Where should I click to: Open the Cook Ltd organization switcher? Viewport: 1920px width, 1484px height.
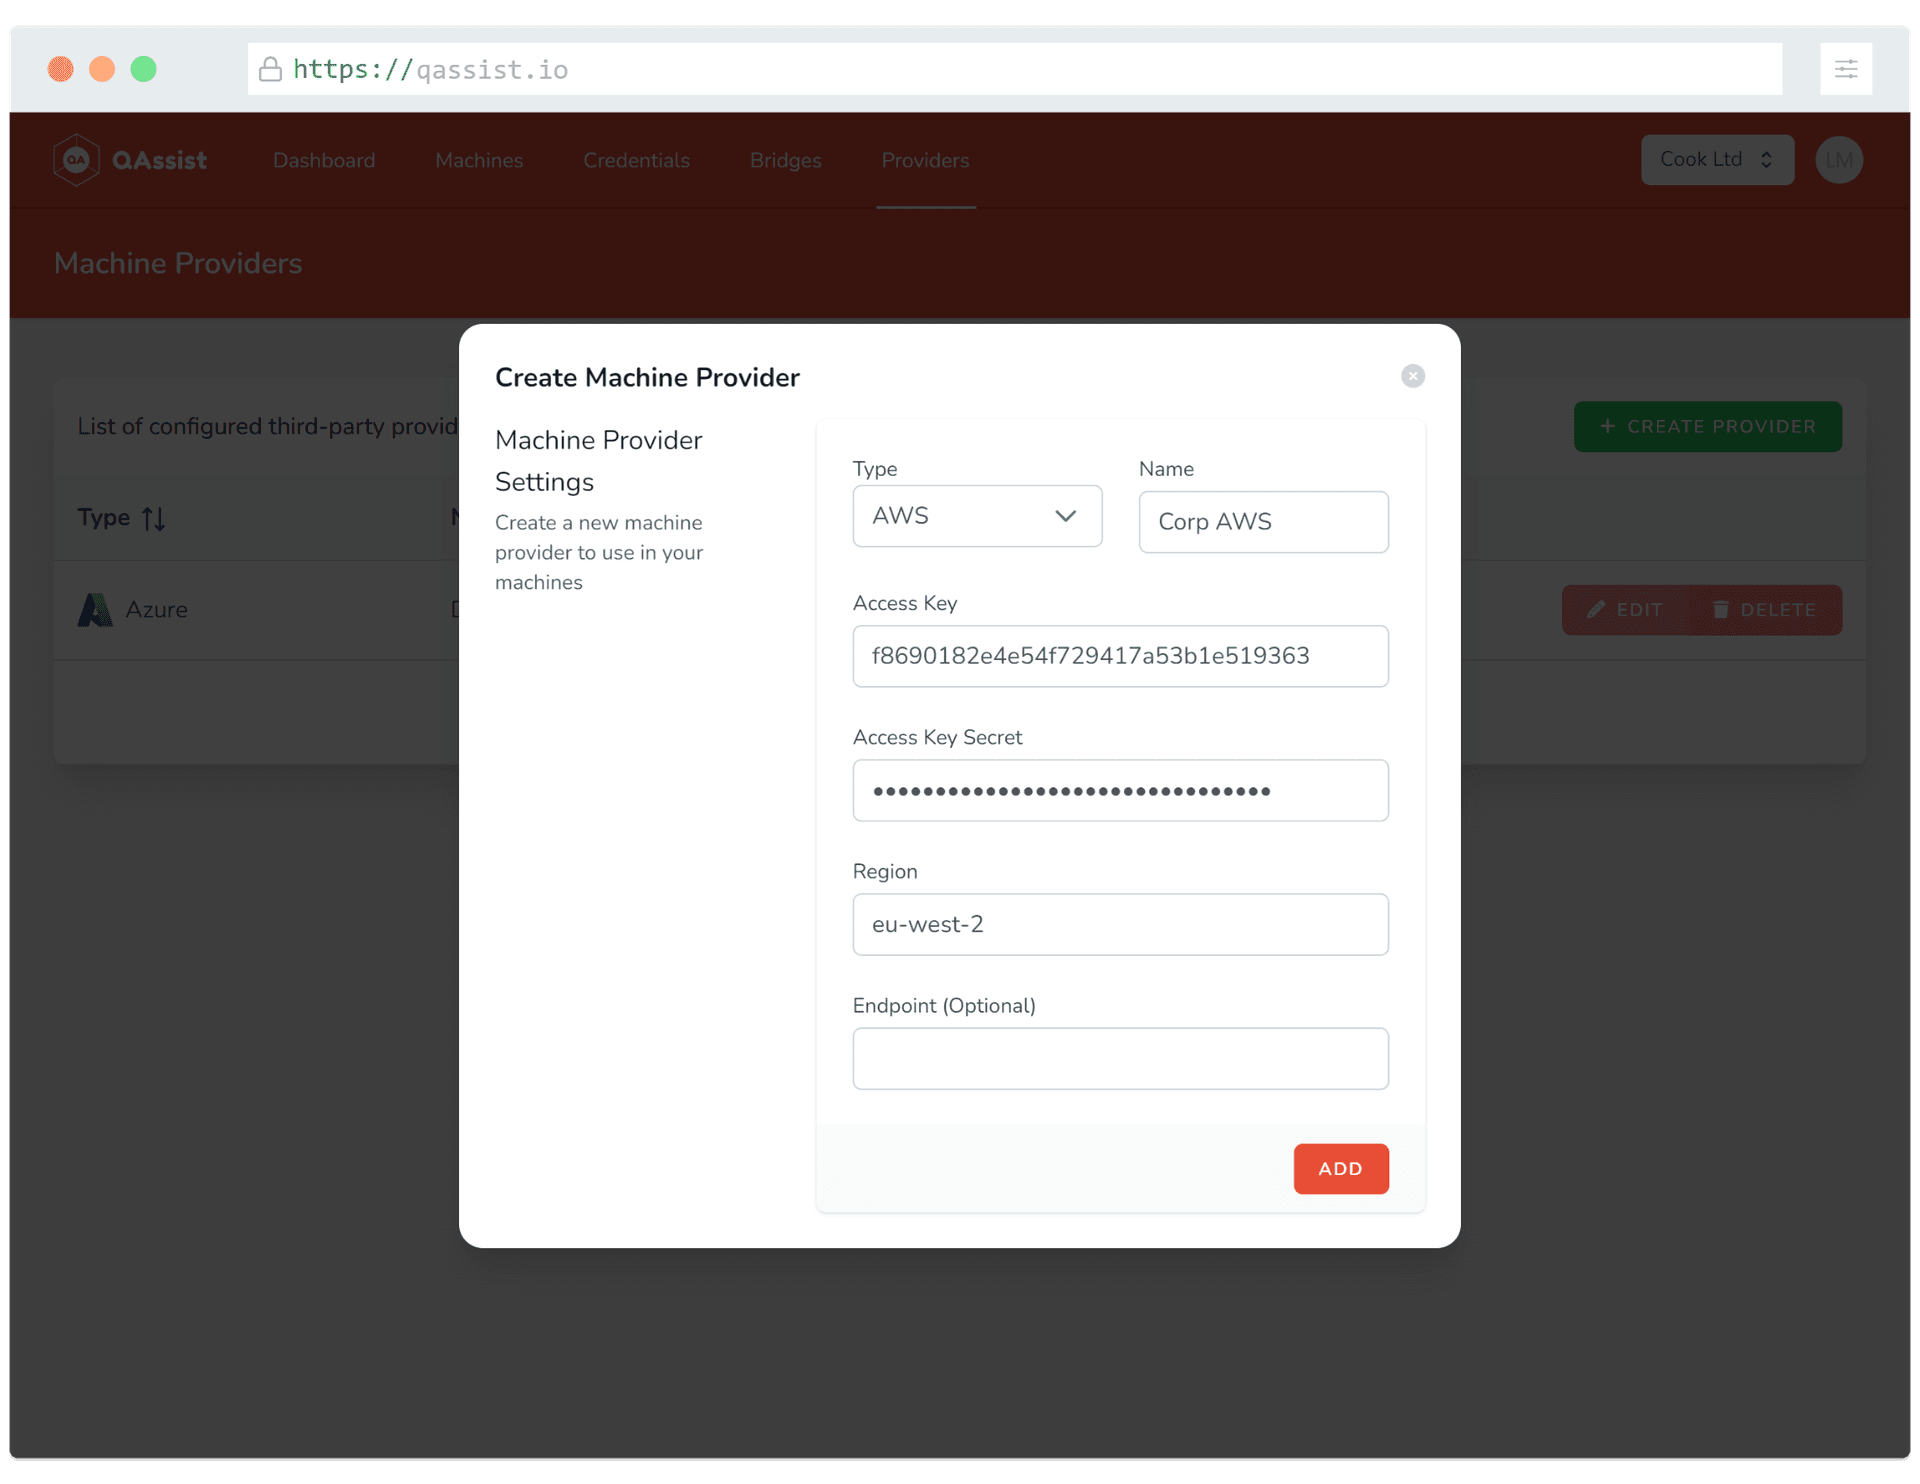(x=1716, y=159)
